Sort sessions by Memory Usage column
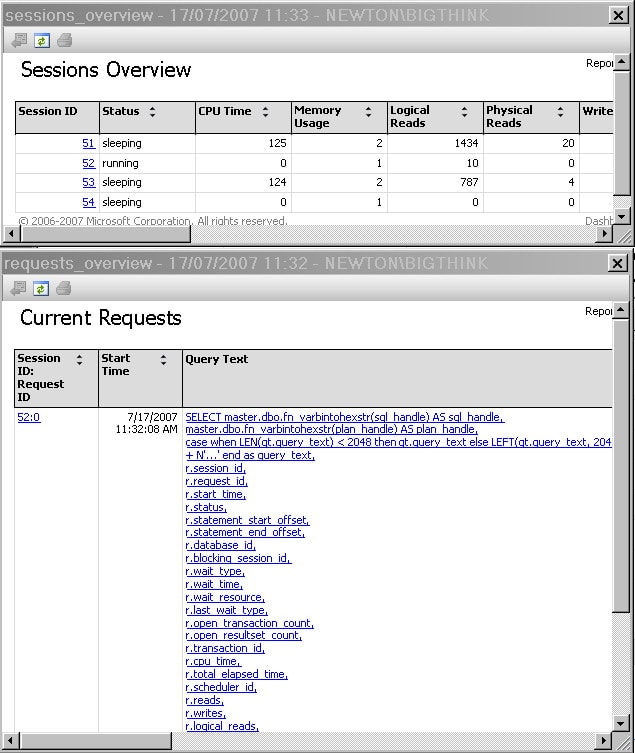 tap(368, 112)
